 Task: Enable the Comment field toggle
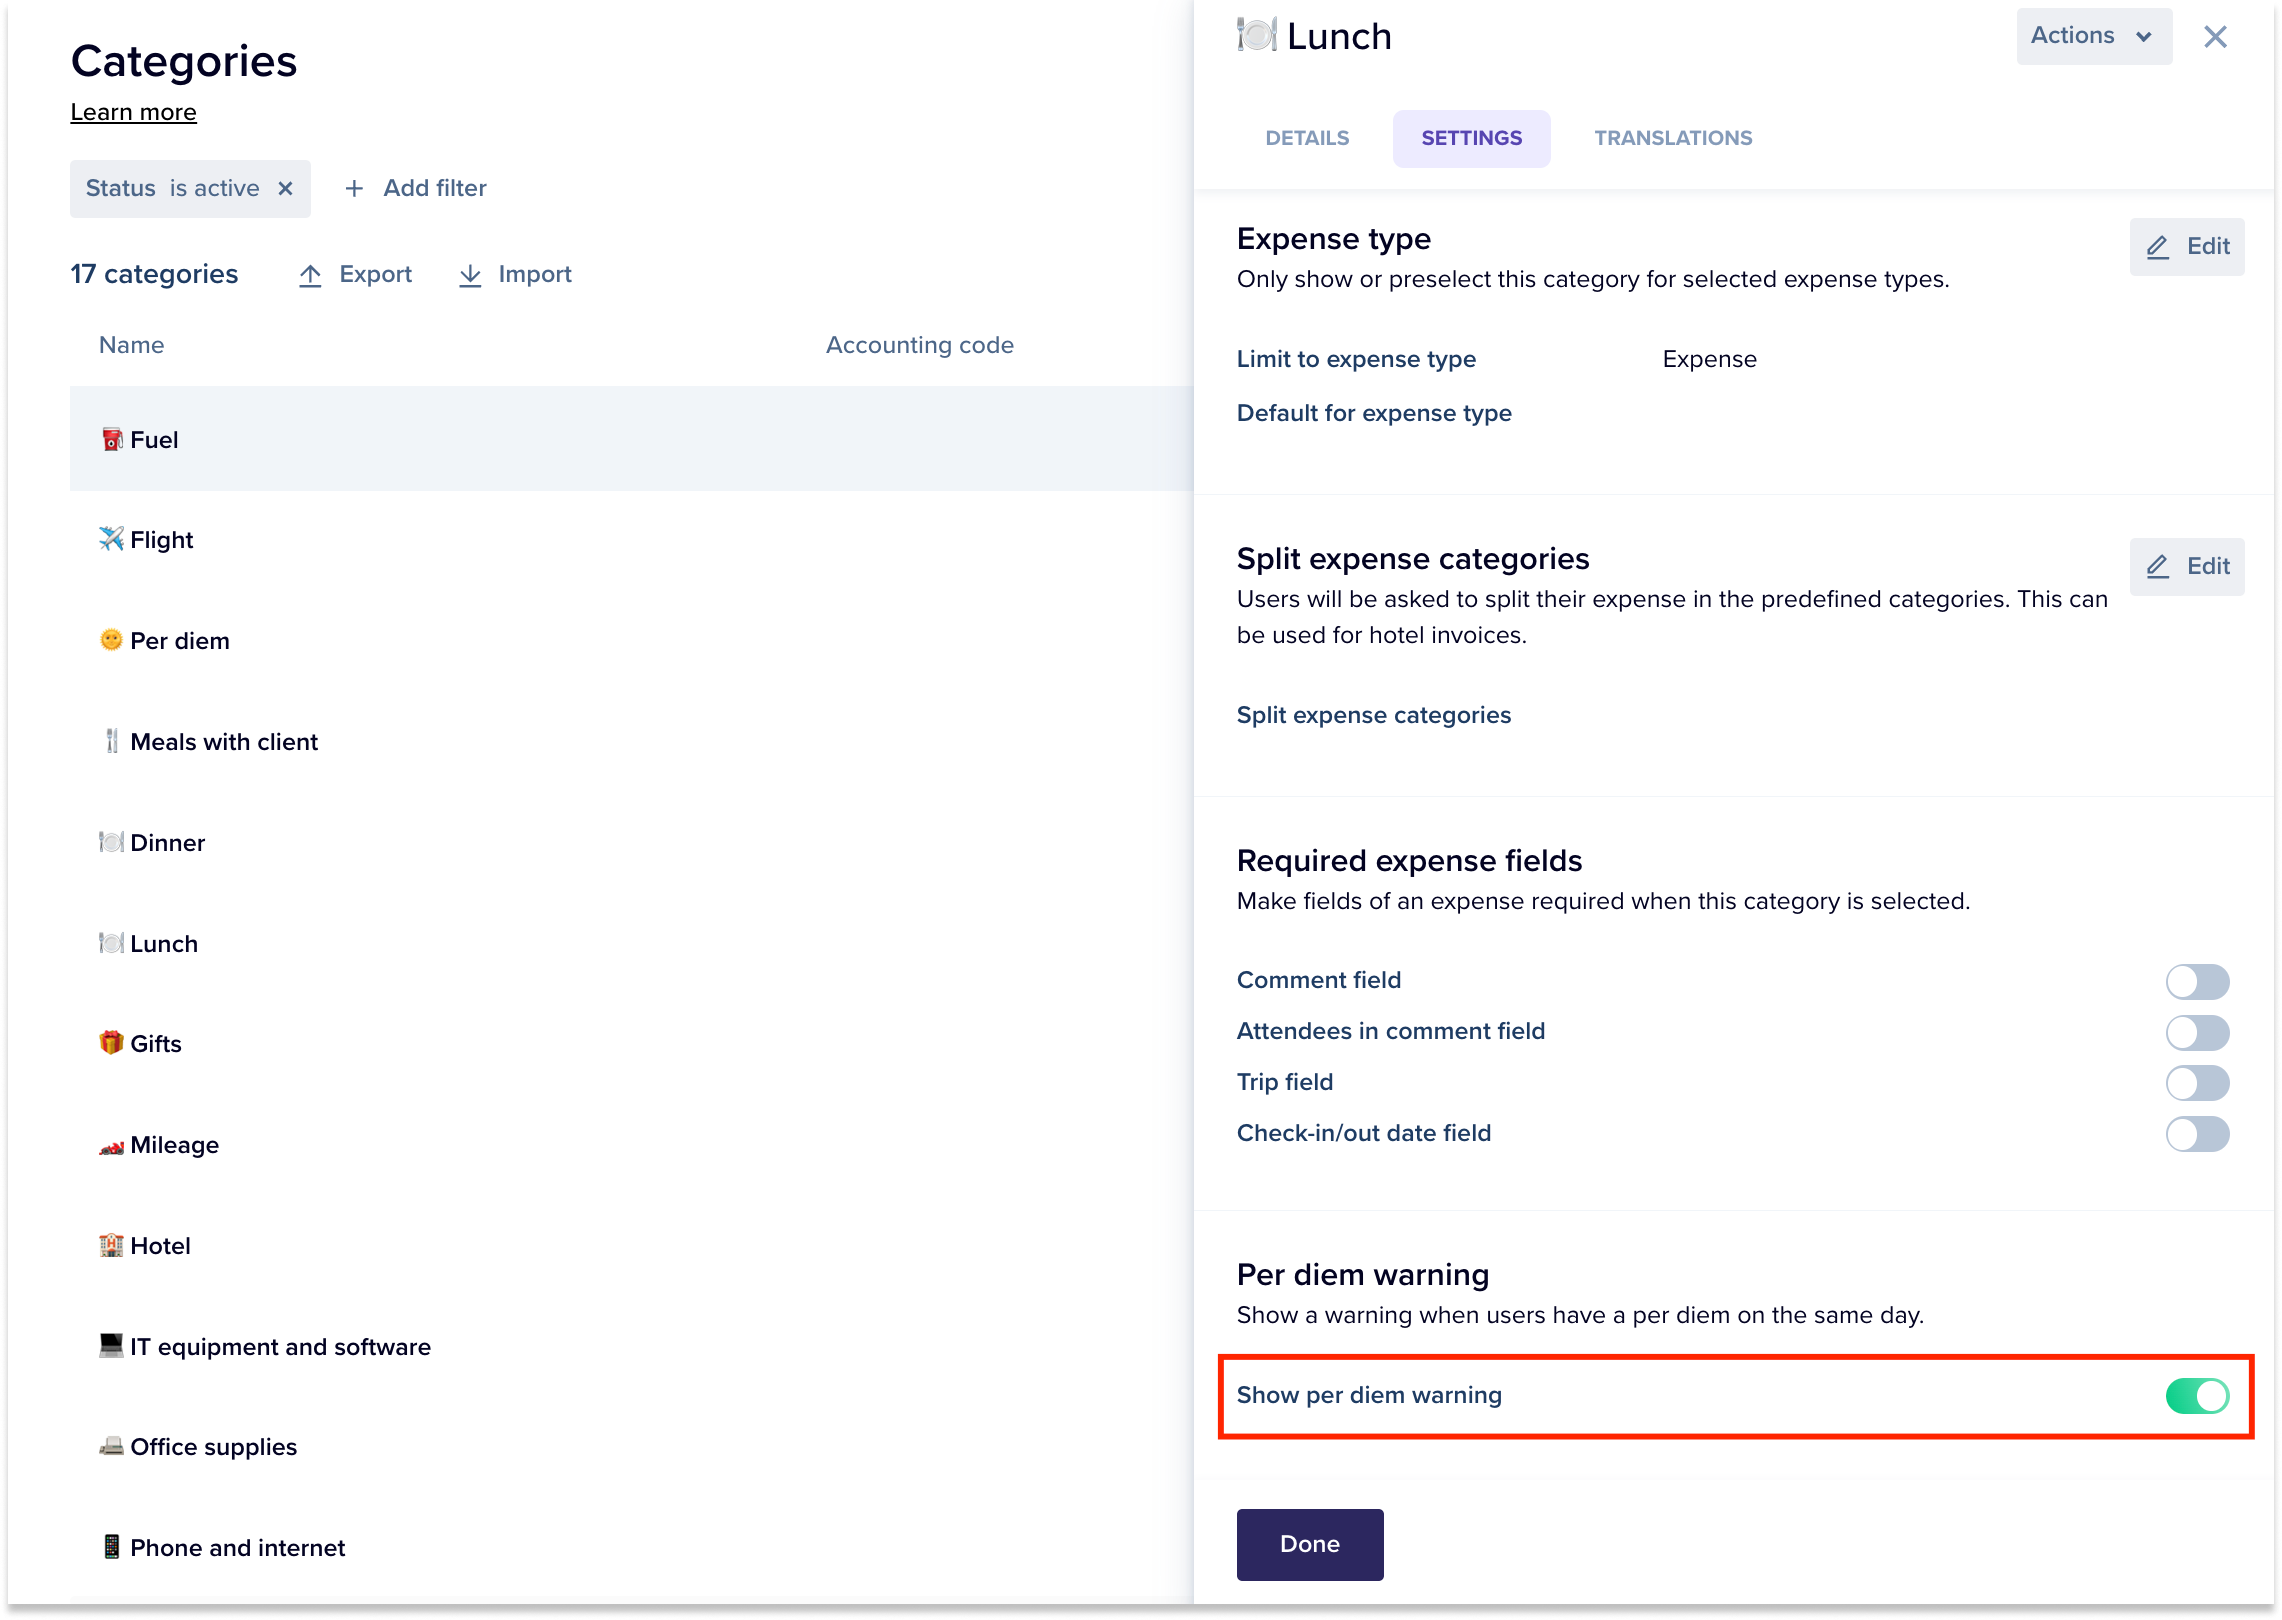coord(2197,981)
